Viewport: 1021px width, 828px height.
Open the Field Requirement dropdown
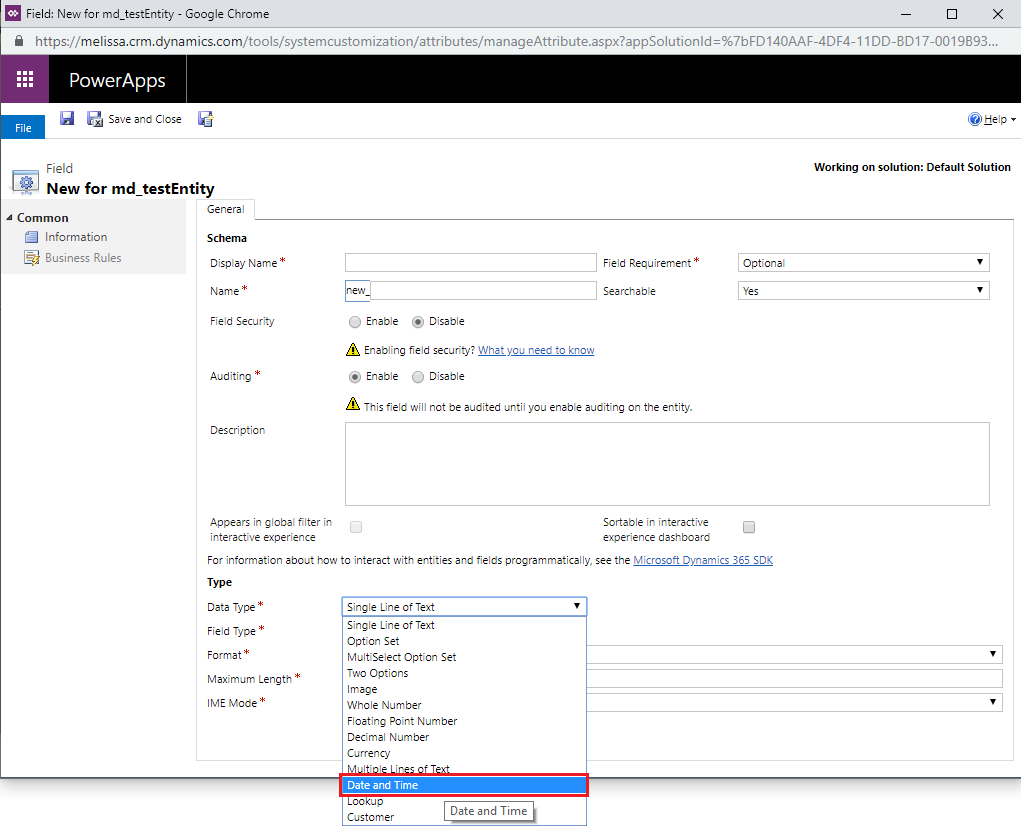click(x=864, y=263)
